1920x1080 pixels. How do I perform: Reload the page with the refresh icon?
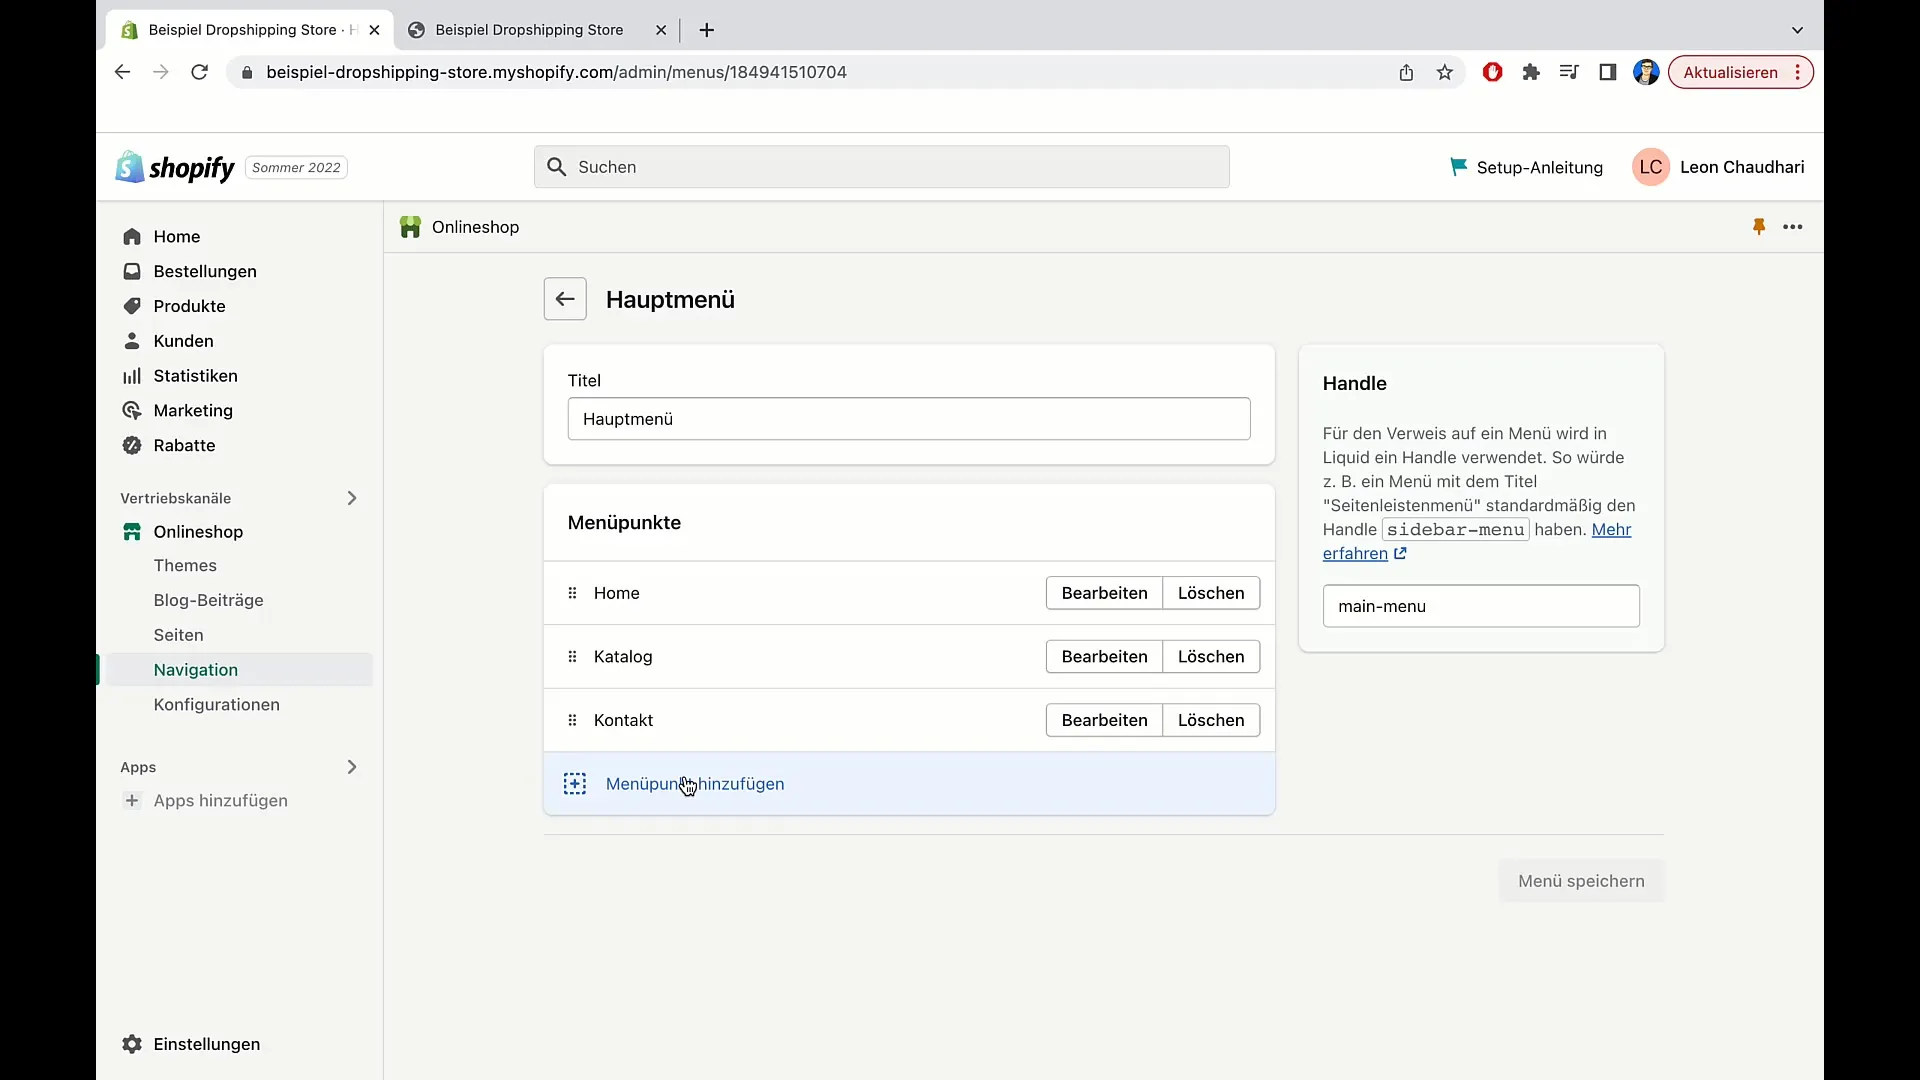pos(199,72)
